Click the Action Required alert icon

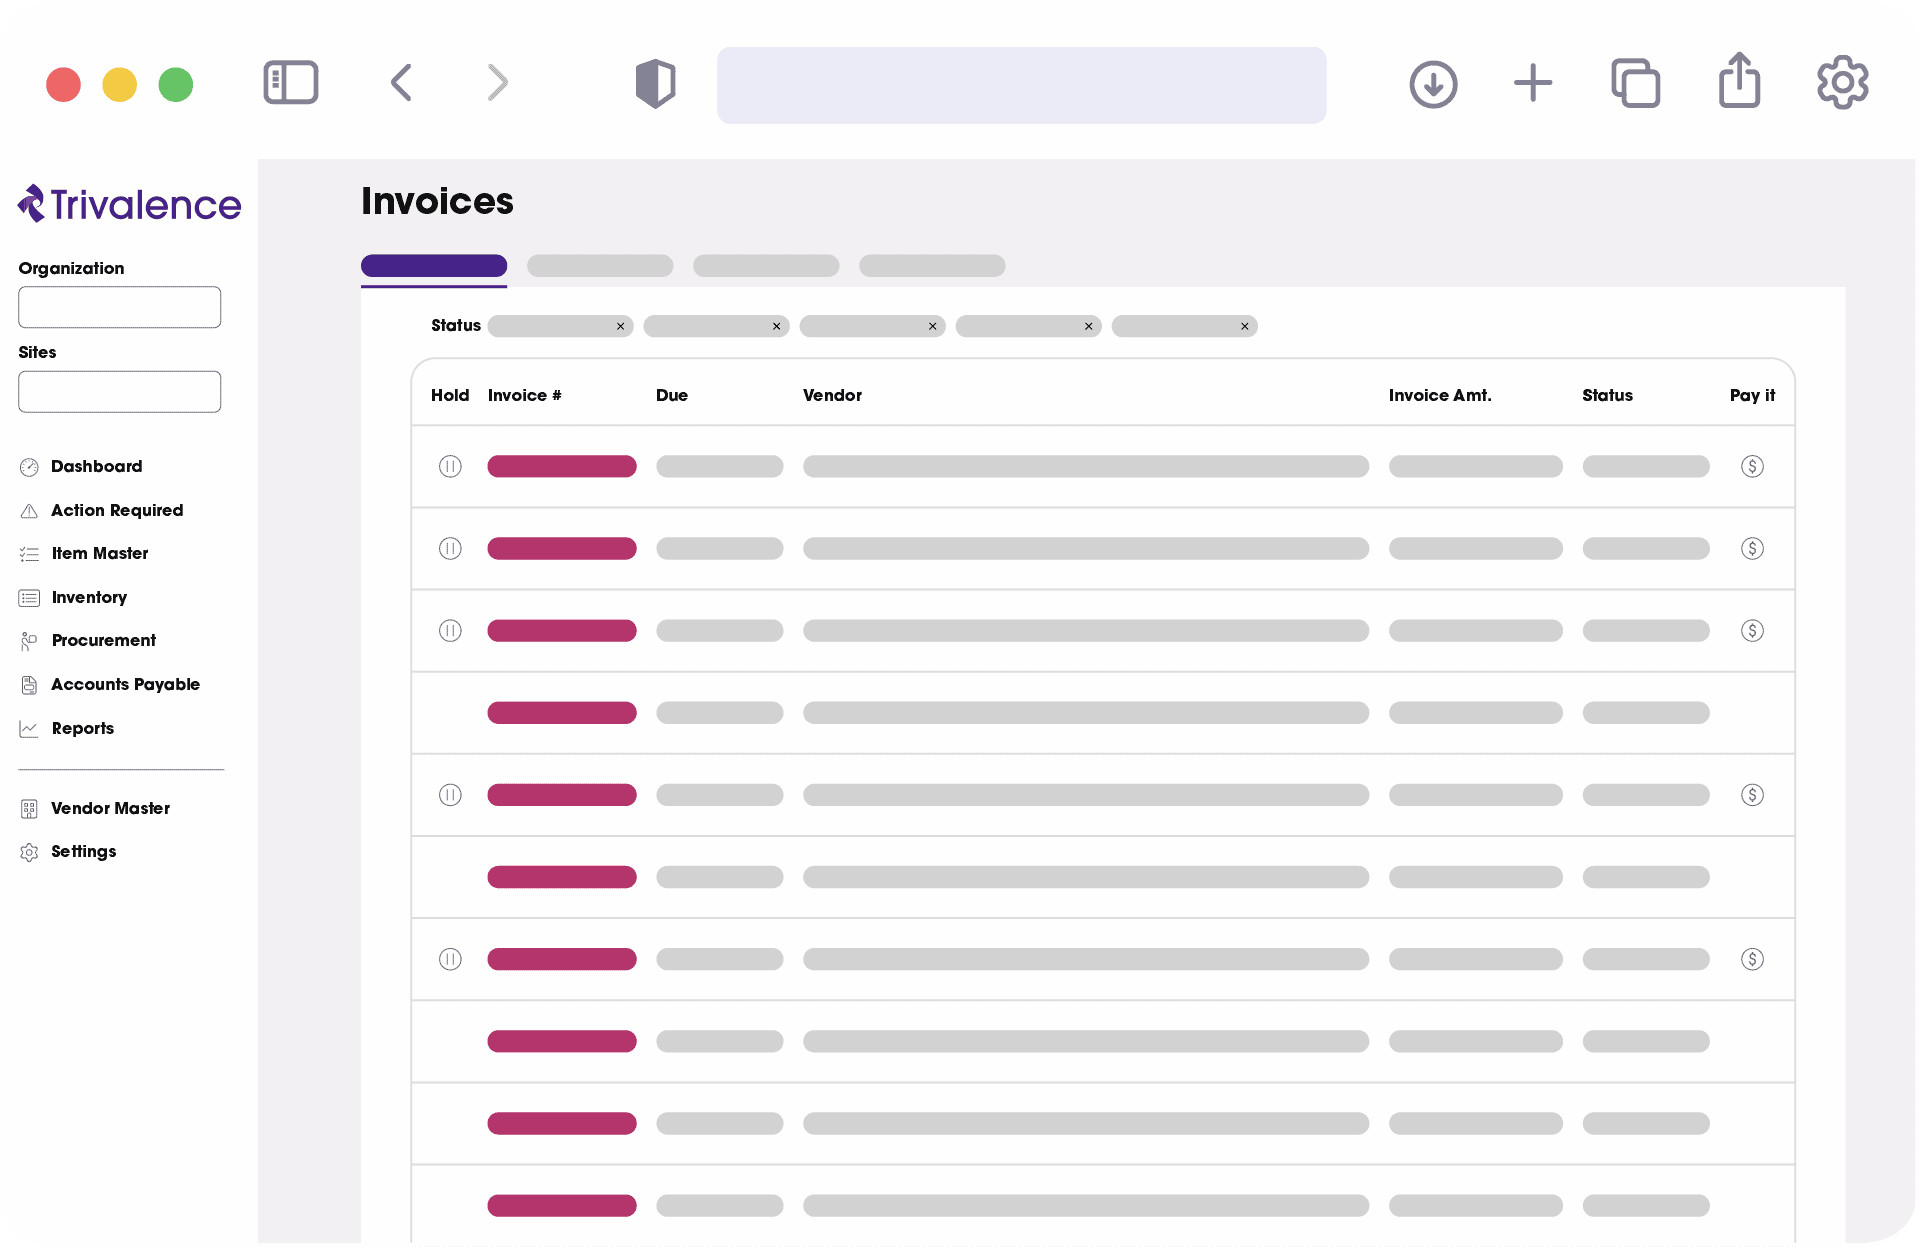click(30, 510)
